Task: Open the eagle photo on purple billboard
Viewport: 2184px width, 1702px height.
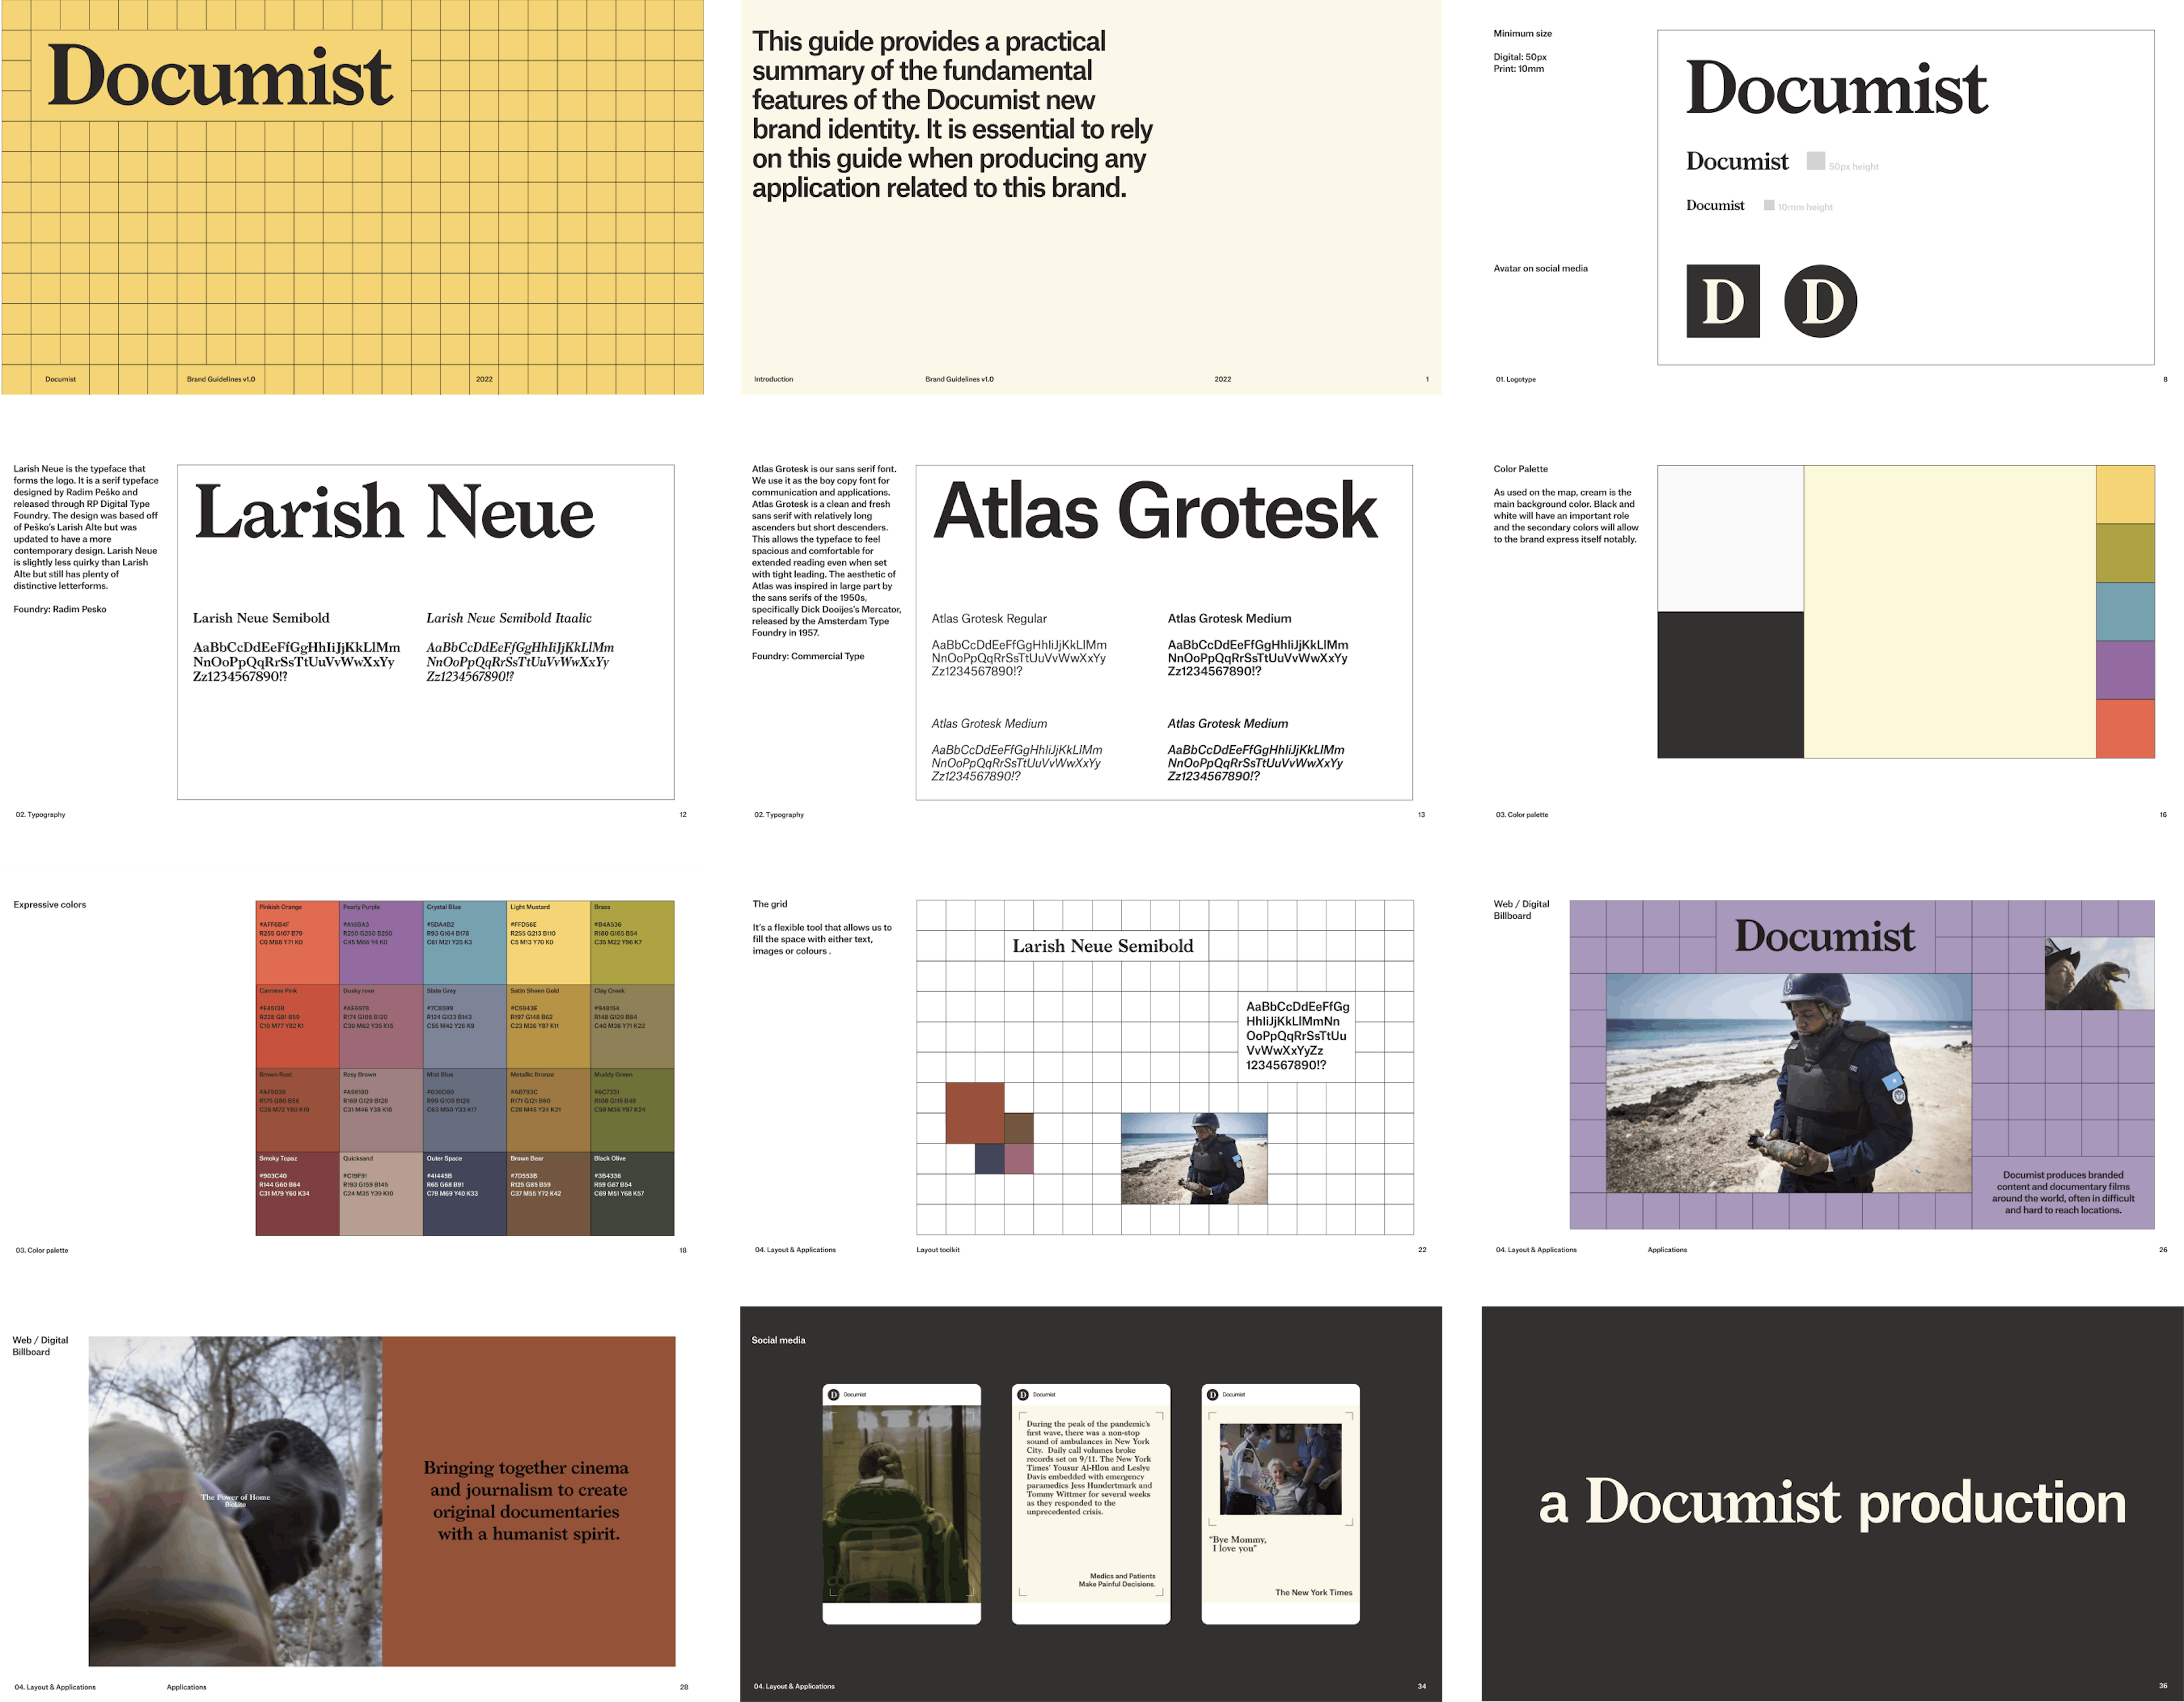Action: click(2100, 973)
